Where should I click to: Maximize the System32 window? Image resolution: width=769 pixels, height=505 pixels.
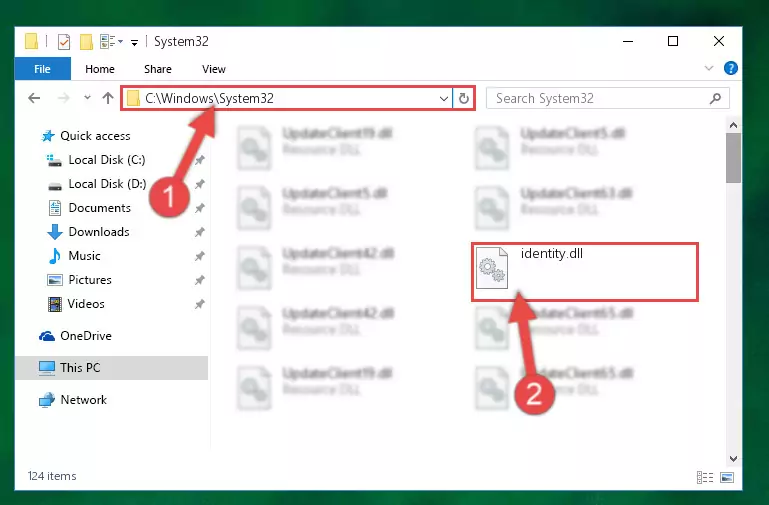tap(673, 42)
